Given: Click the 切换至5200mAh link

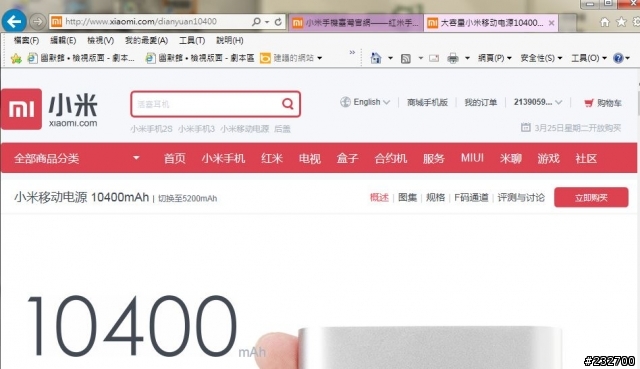Looking at the screenshot, I should point(187,198).
